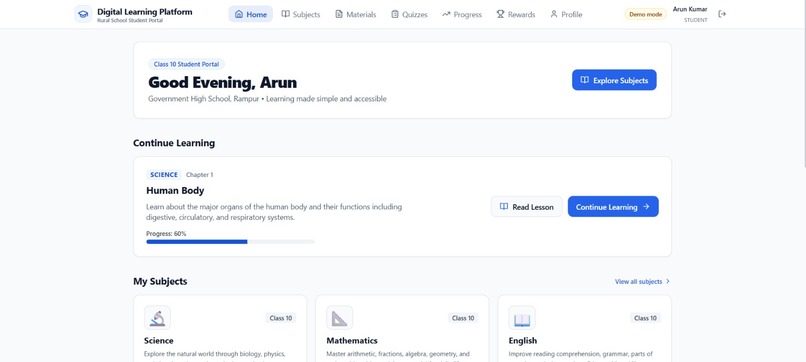Open the Rewards tab
The image size is (806, 362).
coord(516,14)
